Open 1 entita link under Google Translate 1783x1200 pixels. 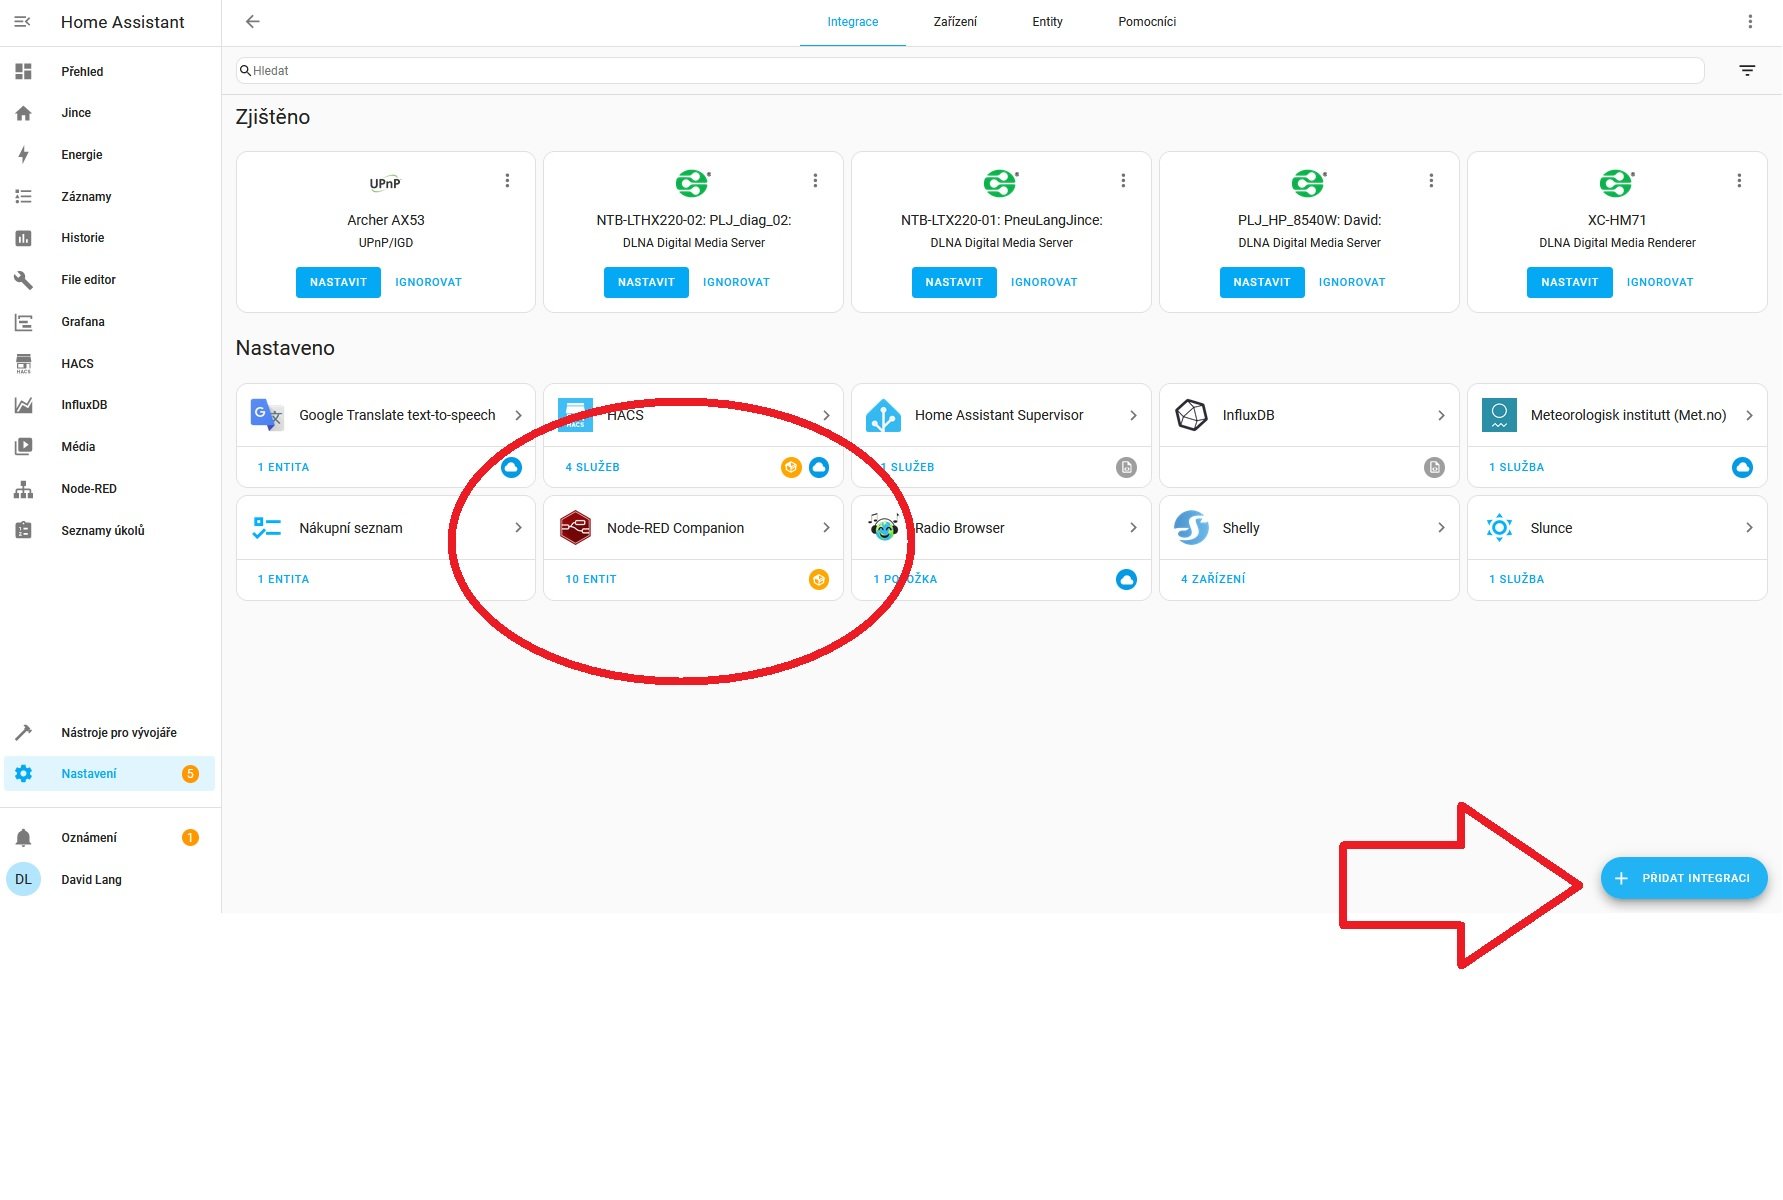click(x=283, y=468)
